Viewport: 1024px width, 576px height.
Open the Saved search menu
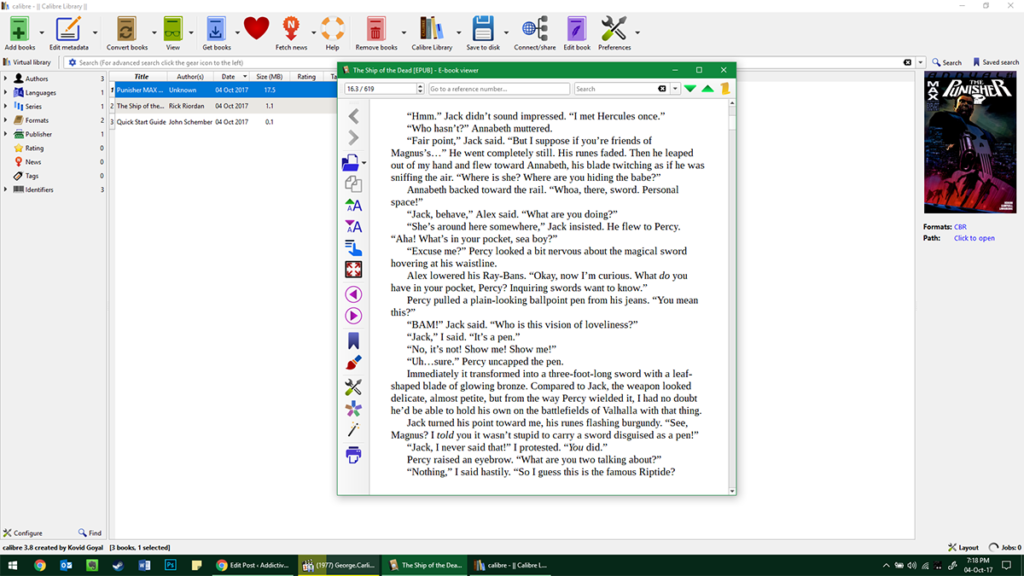[996, 61]
